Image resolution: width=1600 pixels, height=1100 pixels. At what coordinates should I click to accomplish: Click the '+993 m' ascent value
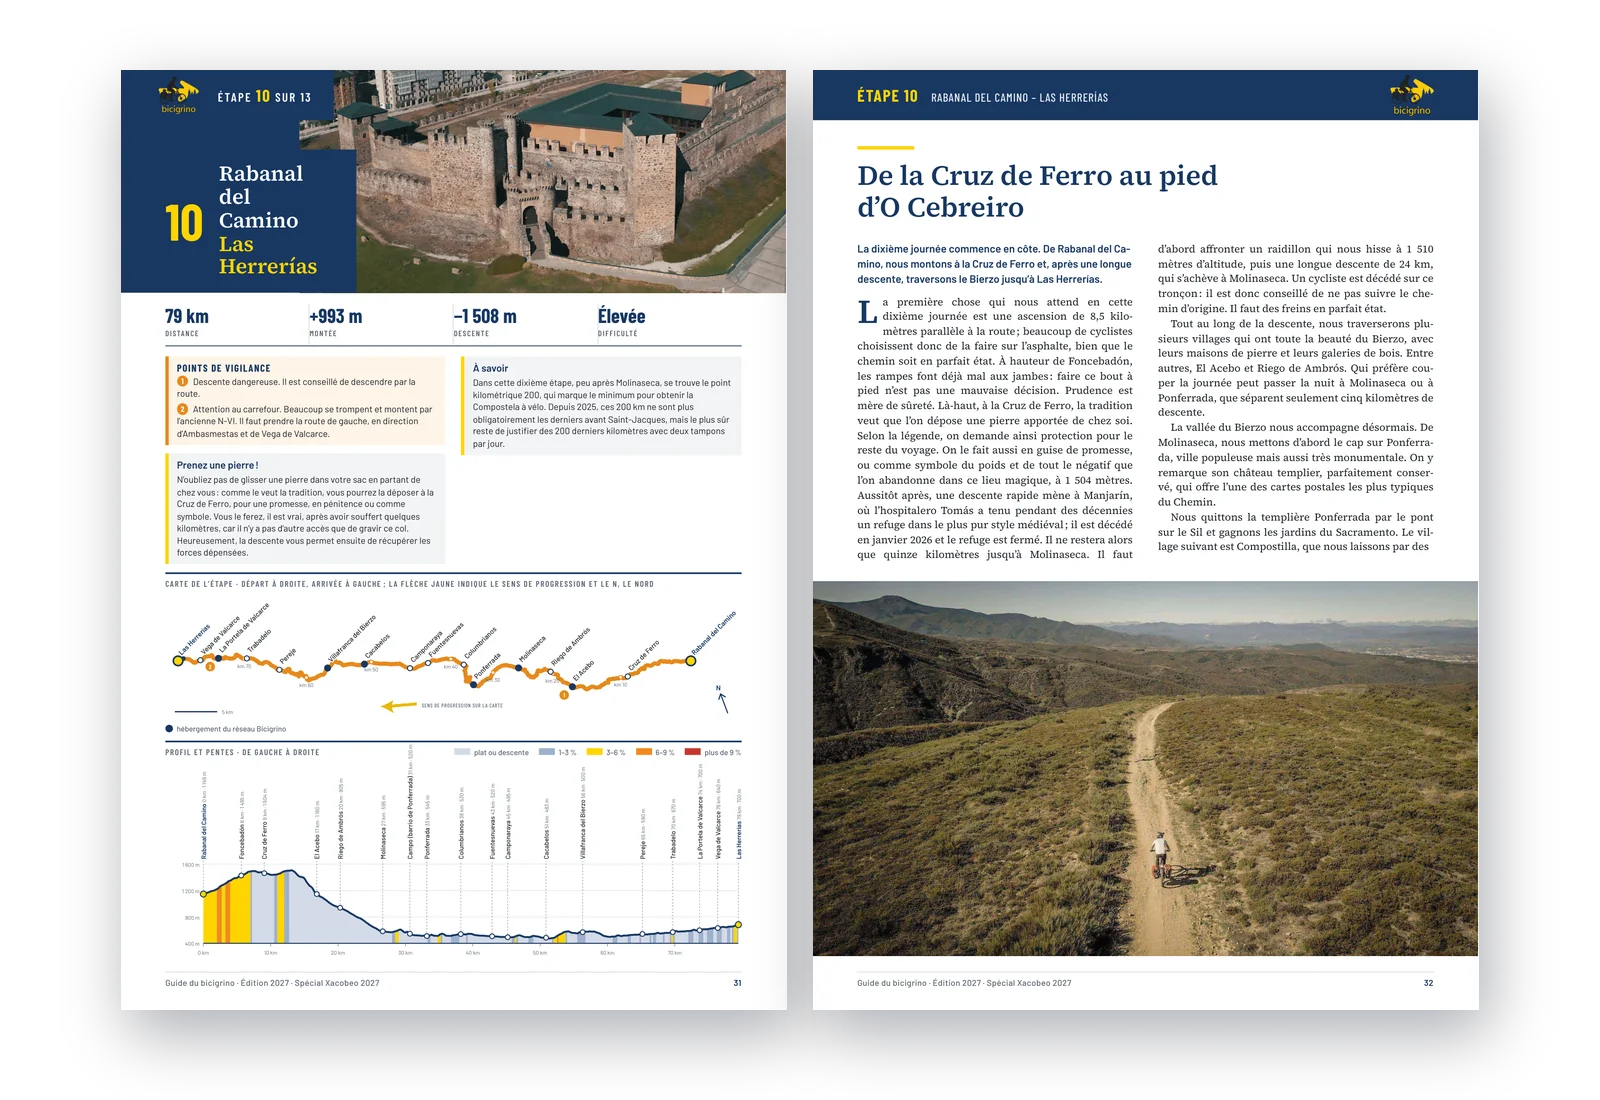pos(336,316)
